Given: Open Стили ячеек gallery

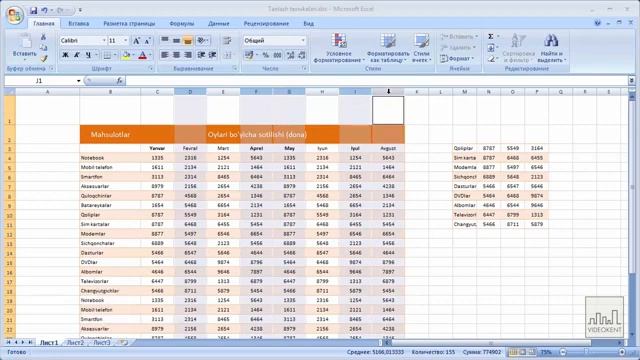Looking at the screenshot, I should [x=421, y=48].
